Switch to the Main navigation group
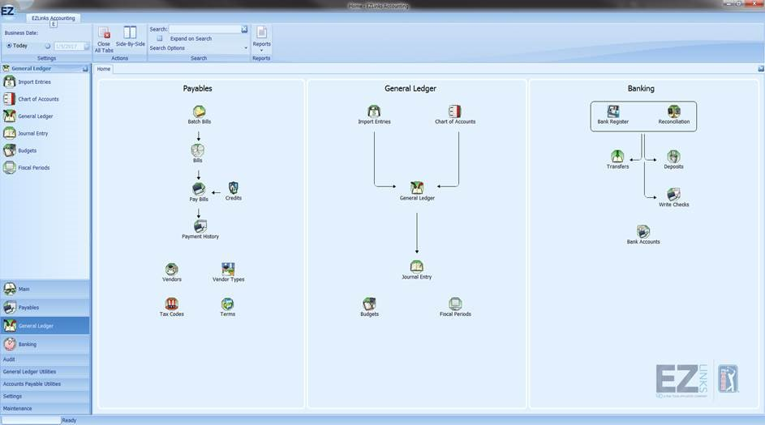765x425 pixels. (45, 289)
